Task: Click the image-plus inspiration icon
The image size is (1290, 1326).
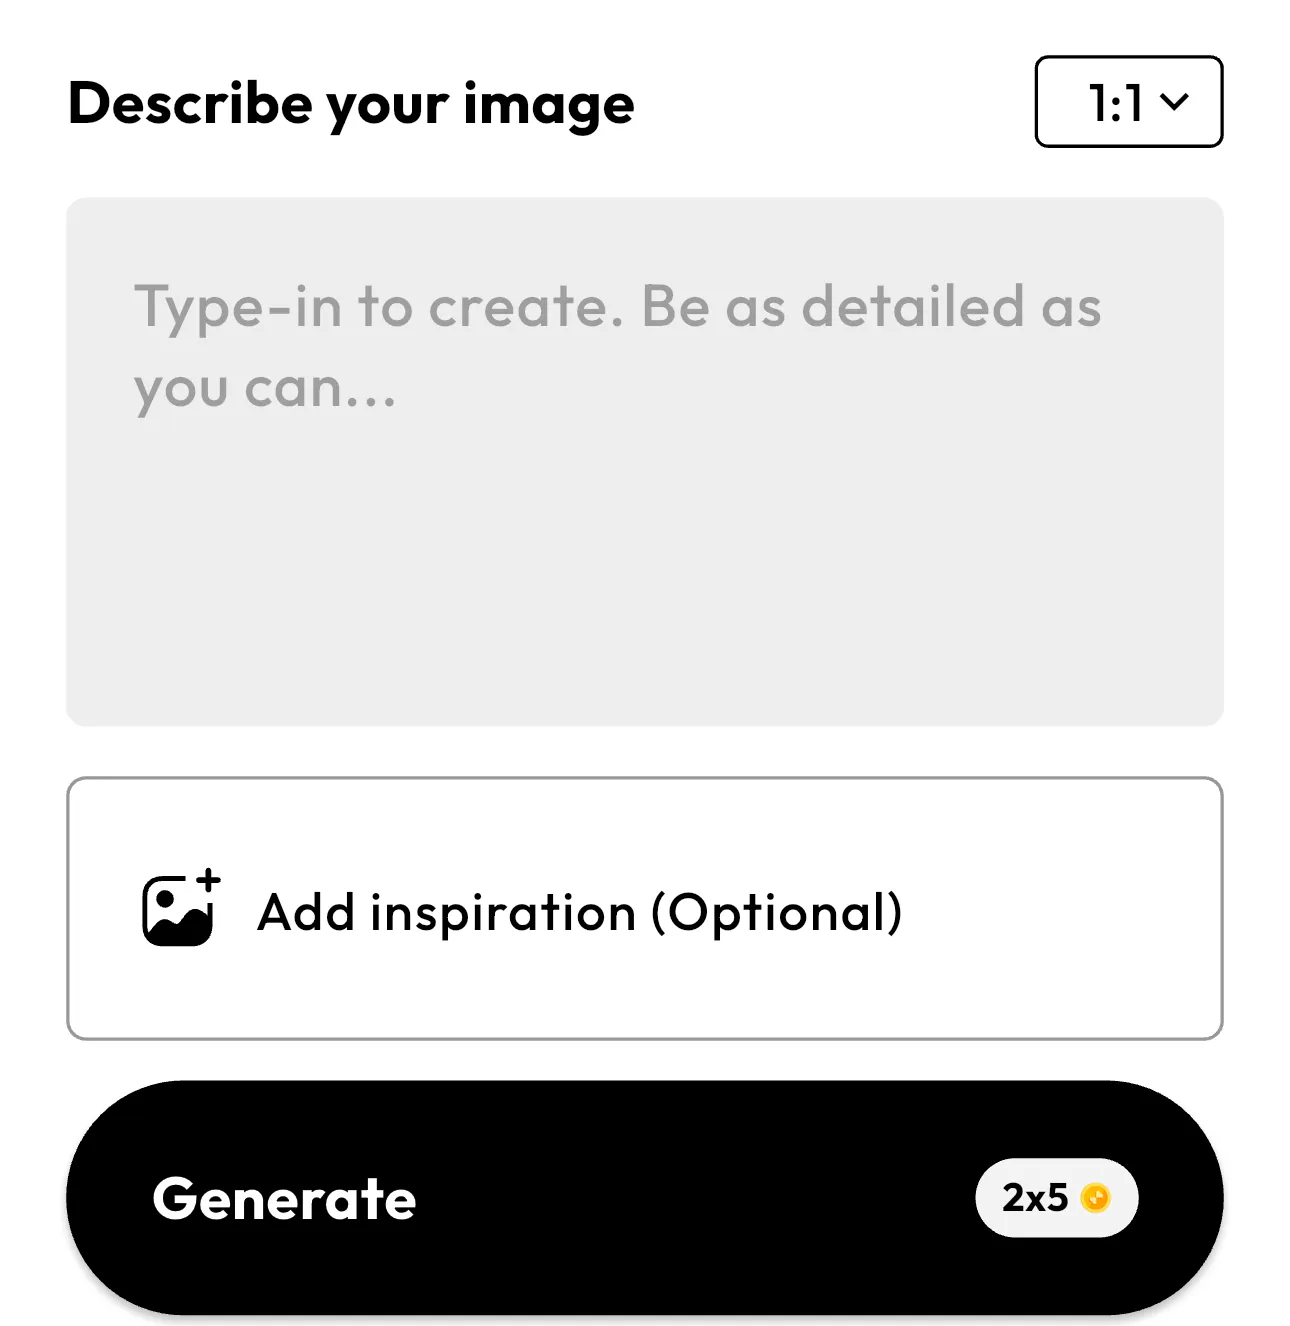Action: pyautogui.click(x=177, y=910)
